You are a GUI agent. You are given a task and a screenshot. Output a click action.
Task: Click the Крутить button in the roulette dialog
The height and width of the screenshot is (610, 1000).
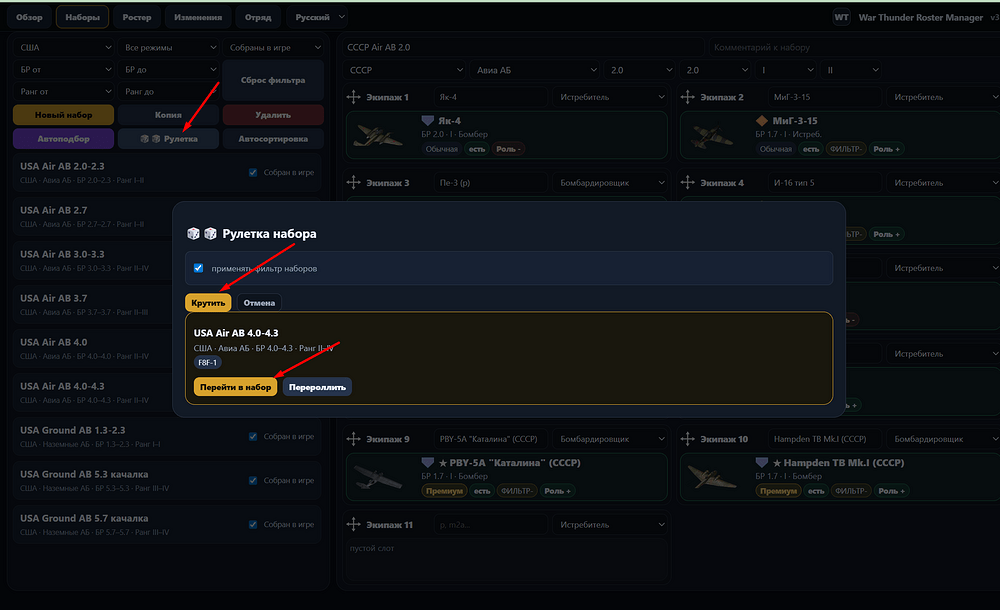click(208, 302)
